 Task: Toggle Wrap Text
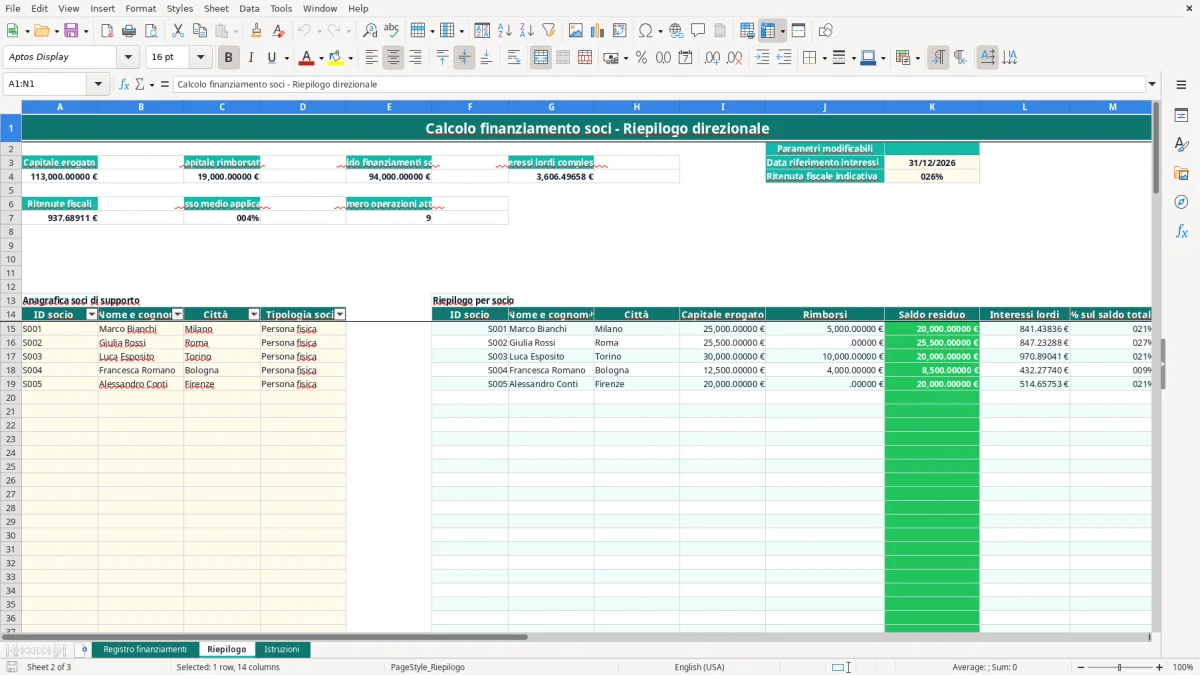tap(514, 58)
